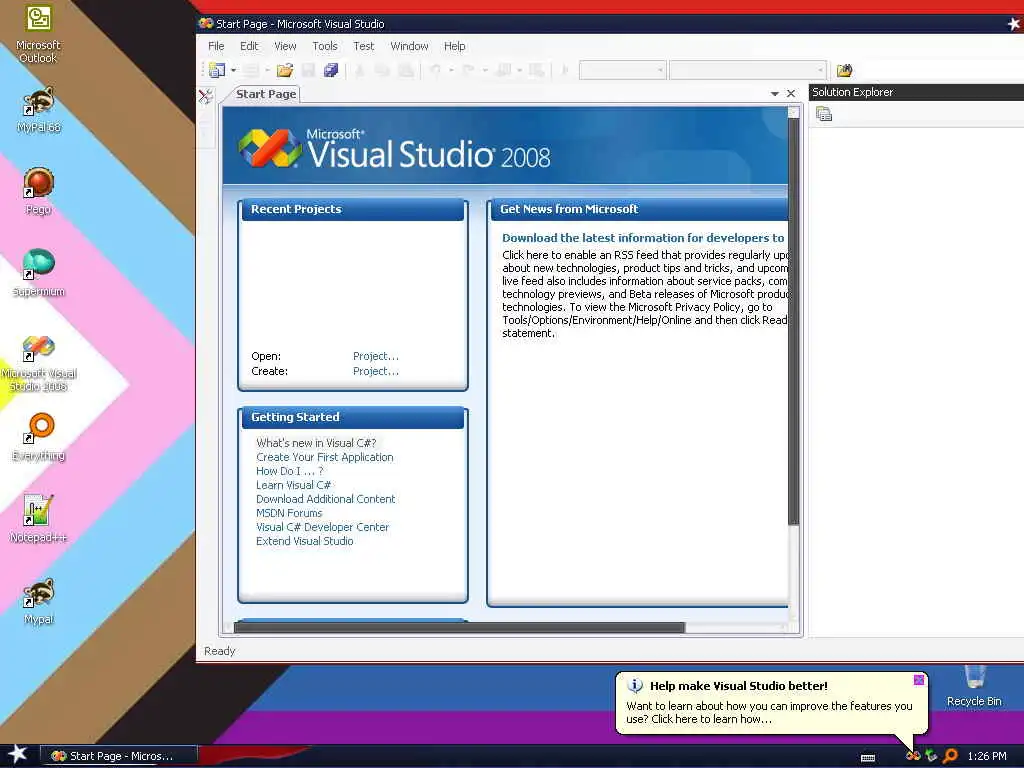Select the Notepad++ desktop icon
Image resolution: width=1024 pixels, height=768 pixels.
tap(38, 519)
